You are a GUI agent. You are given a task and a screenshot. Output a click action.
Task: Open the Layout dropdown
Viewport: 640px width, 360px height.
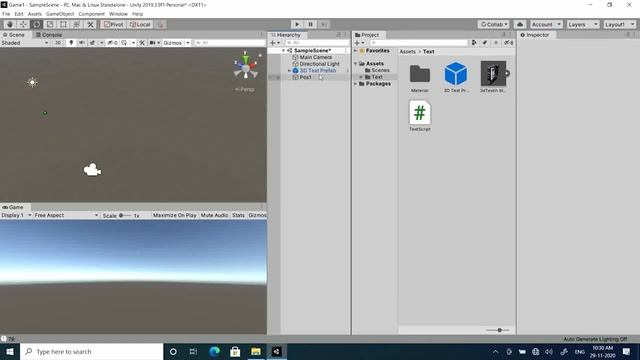coord(619,24)
